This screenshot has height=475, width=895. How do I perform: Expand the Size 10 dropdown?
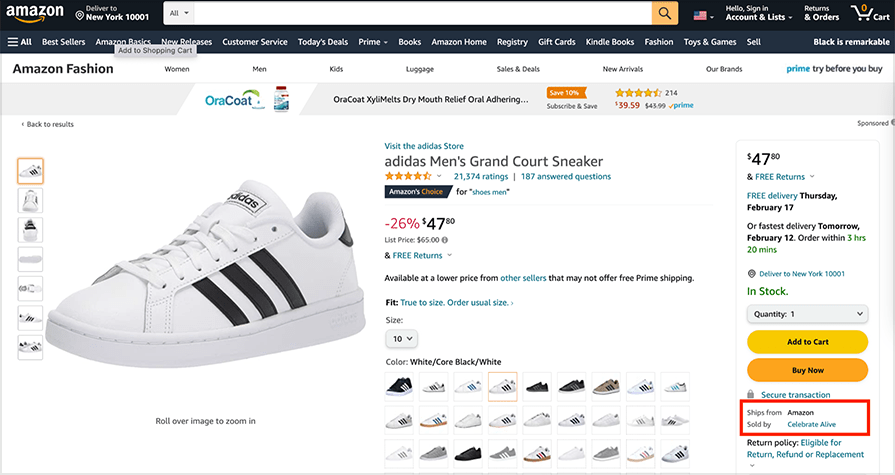[401, 339]
